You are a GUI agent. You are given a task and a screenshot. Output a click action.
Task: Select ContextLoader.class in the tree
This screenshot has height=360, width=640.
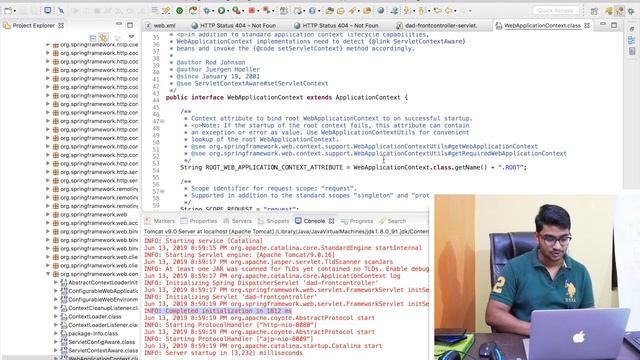pyautogui.click(x=95, y=316)
